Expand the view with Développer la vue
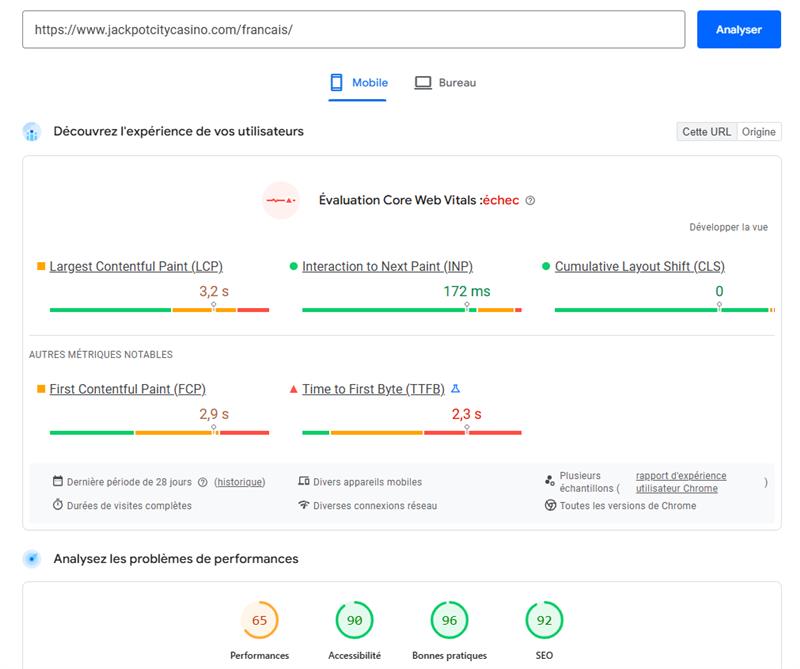The width and height of the screenshot is (800, 669). click(x=729, y=227)
